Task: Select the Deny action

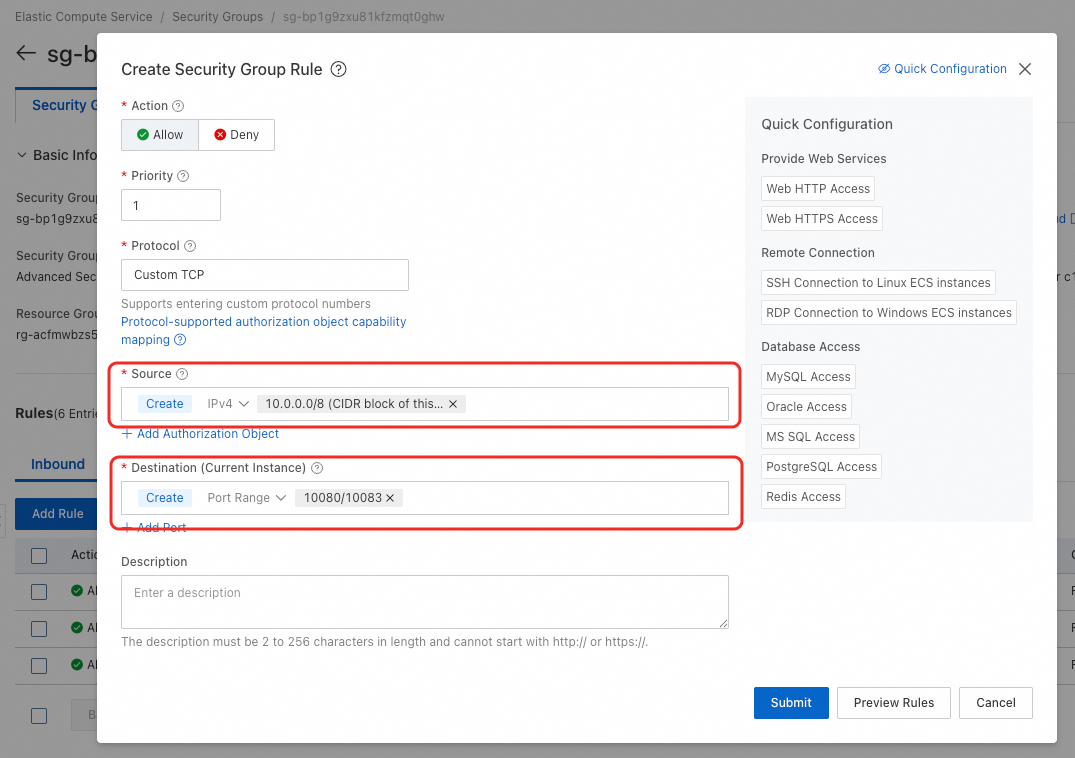Action: point(237,134)
